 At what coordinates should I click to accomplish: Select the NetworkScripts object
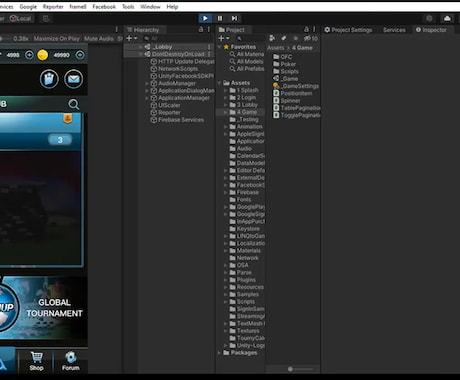[x=174, y=69]
